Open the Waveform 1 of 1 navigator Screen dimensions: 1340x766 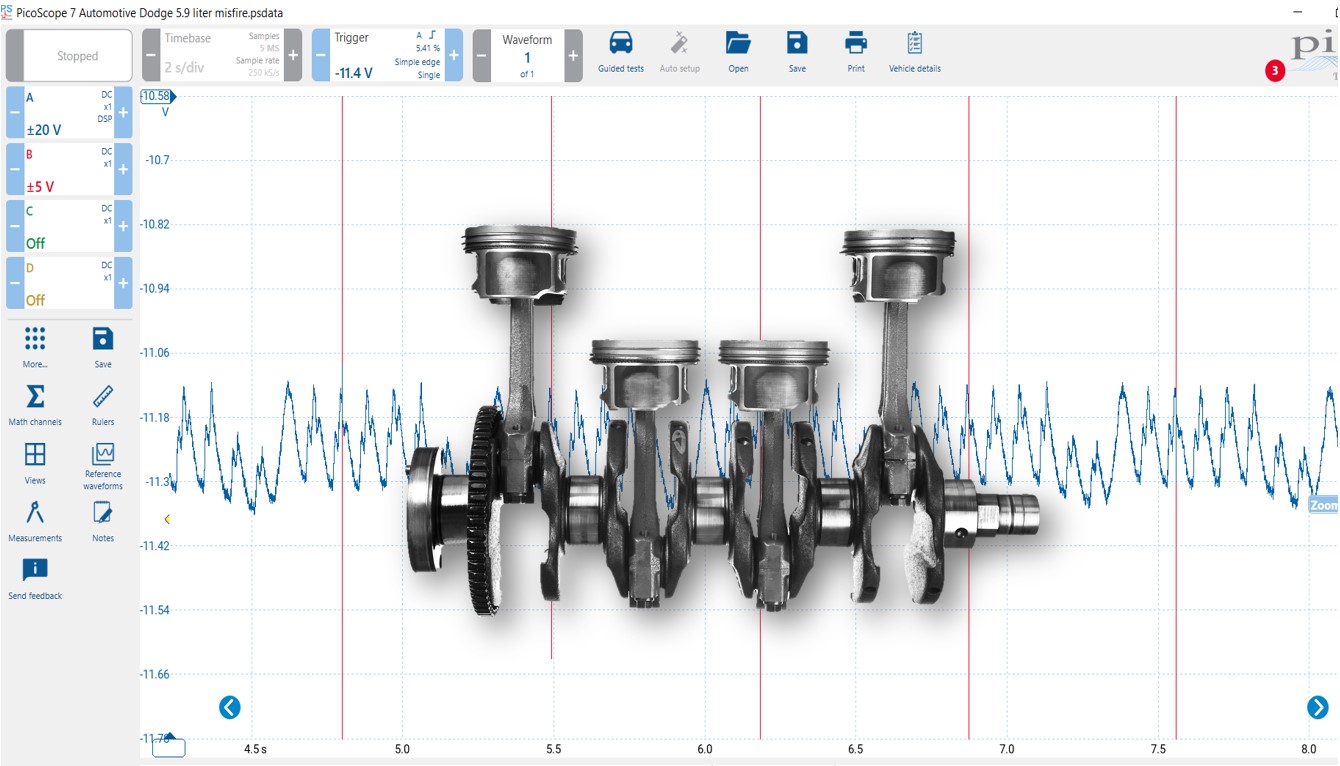click(x=527, y=55)
